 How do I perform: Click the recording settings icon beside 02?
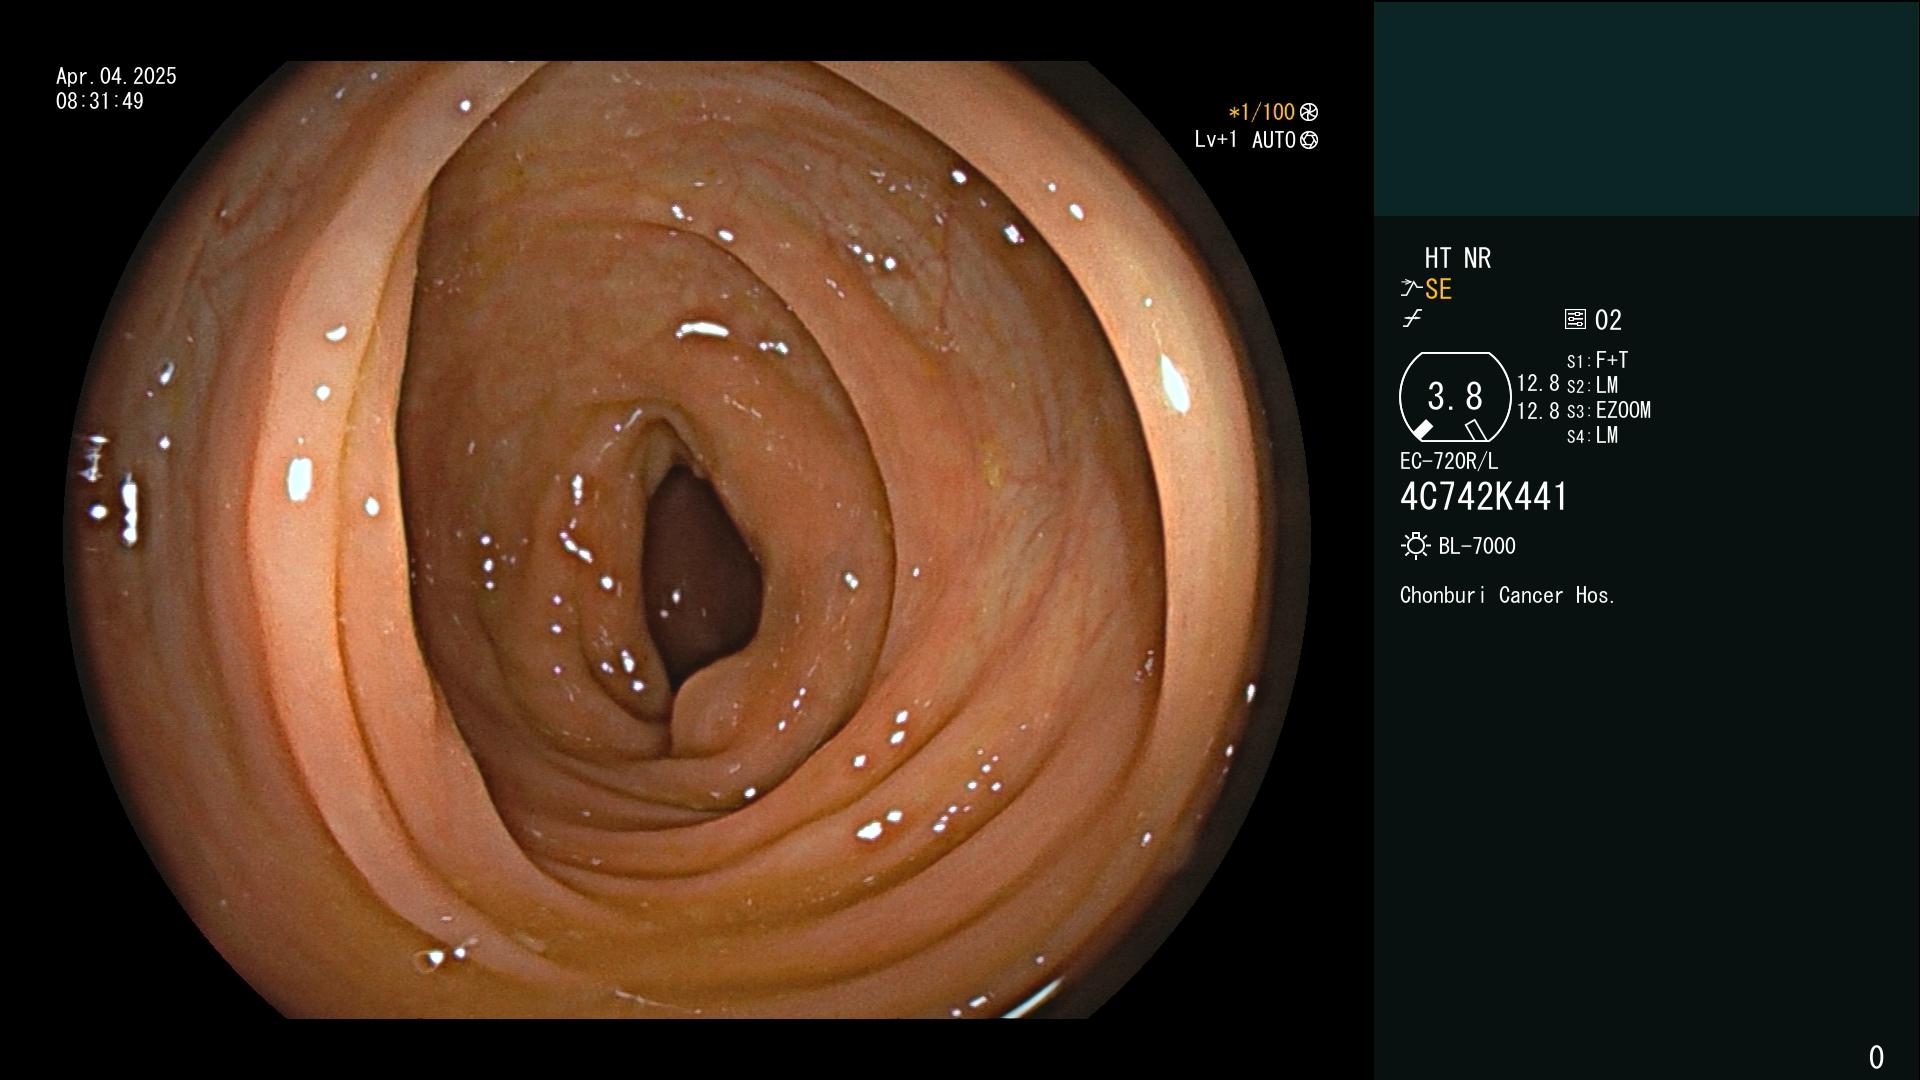(1575, 319)
